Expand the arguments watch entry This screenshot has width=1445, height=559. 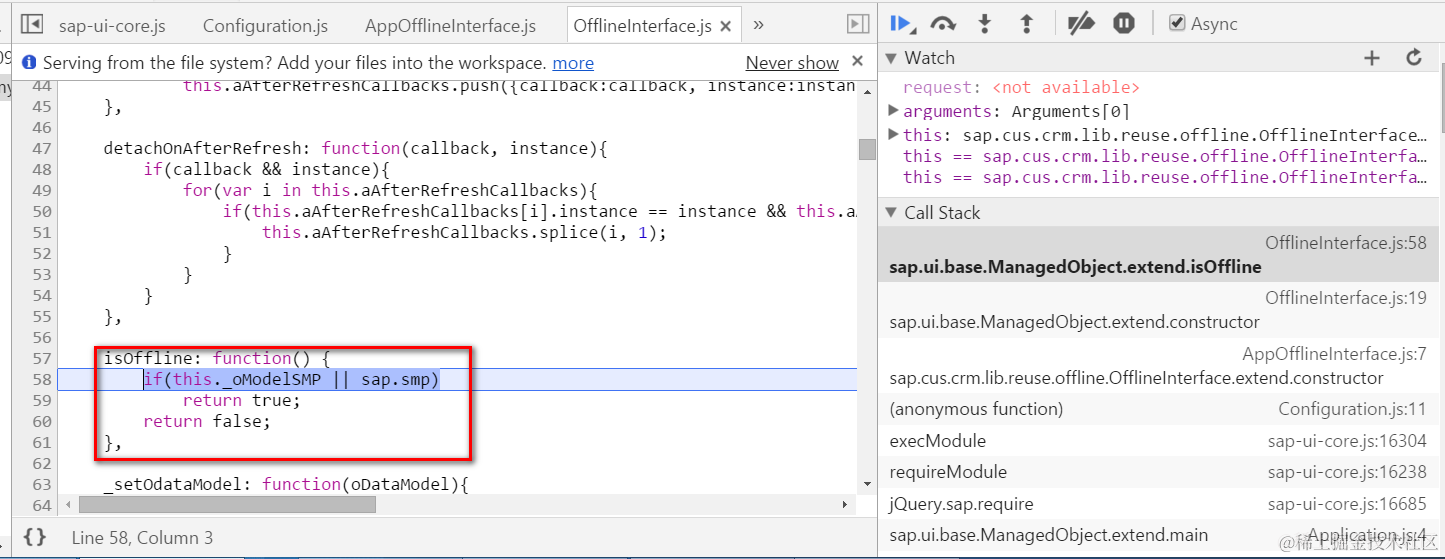[894, 110]
